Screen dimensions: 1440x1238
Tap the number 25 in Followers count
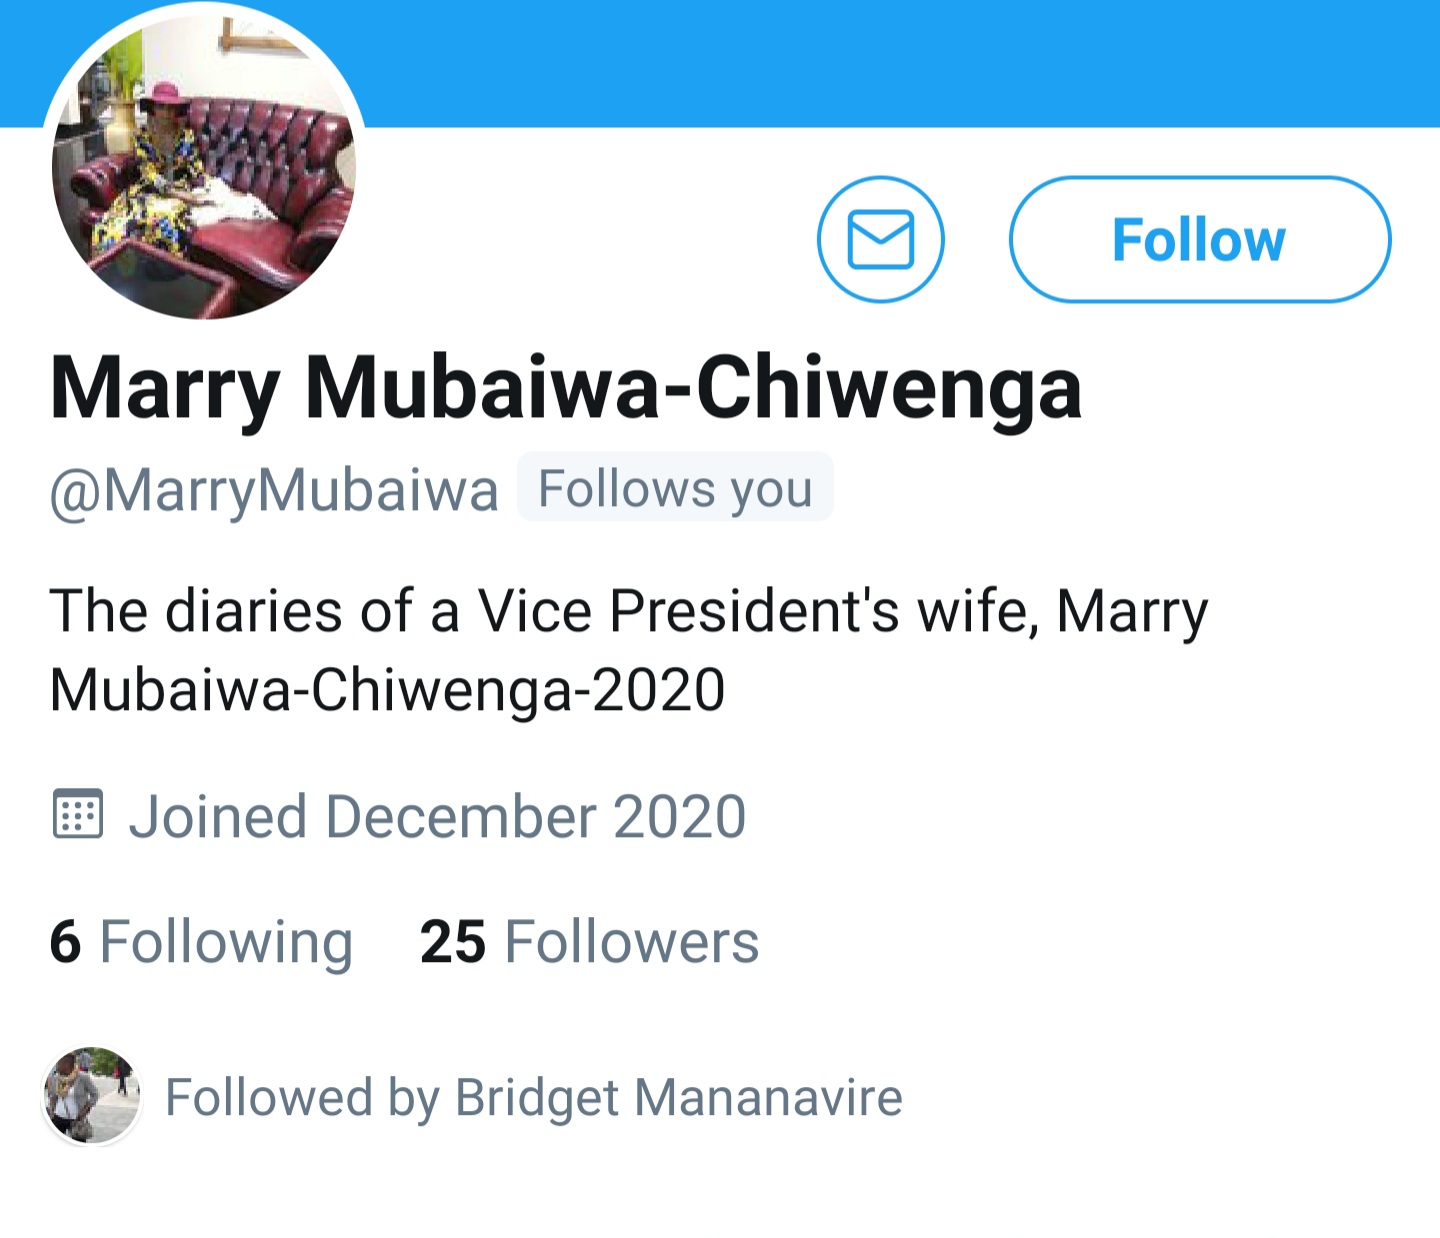(x=453, y=942)
